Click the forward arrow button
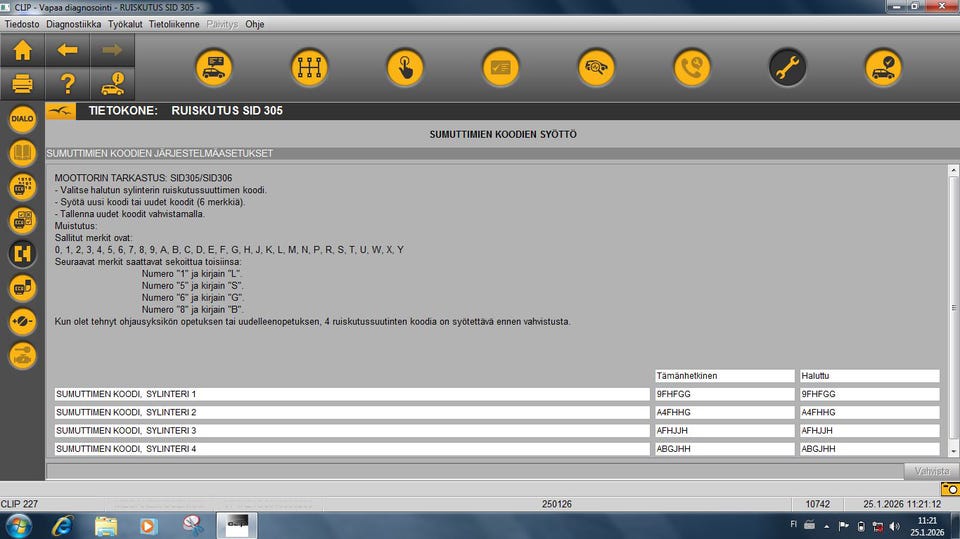 [112, 50]
